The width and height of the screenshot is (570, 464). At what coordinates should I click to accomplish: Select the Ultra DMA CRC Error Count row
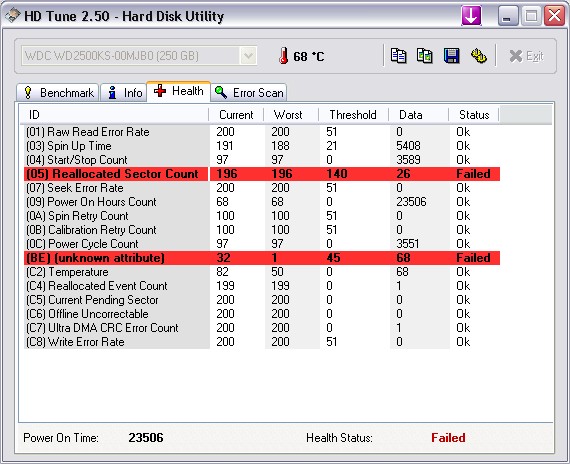tap(262, 328)
